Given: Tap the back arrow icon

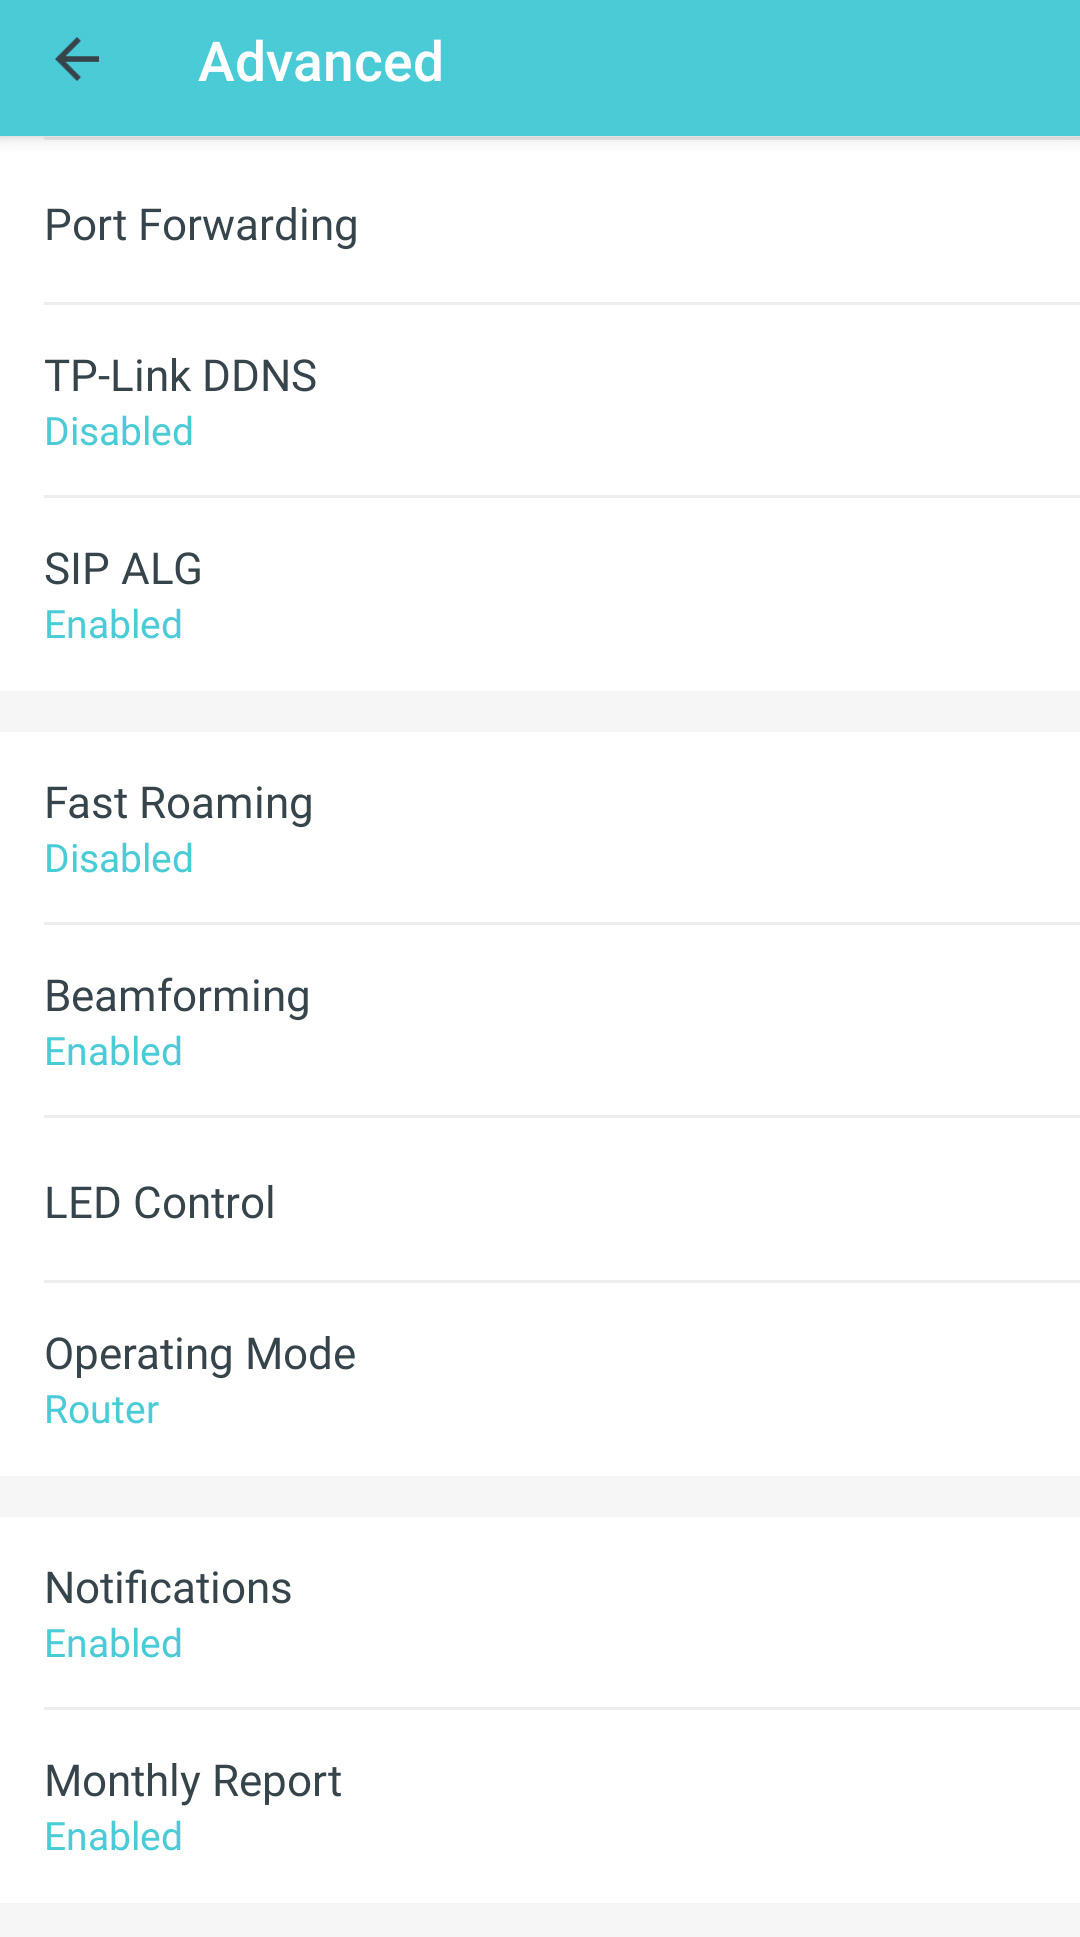Looking at the screenshot, I should pos(77,61).
